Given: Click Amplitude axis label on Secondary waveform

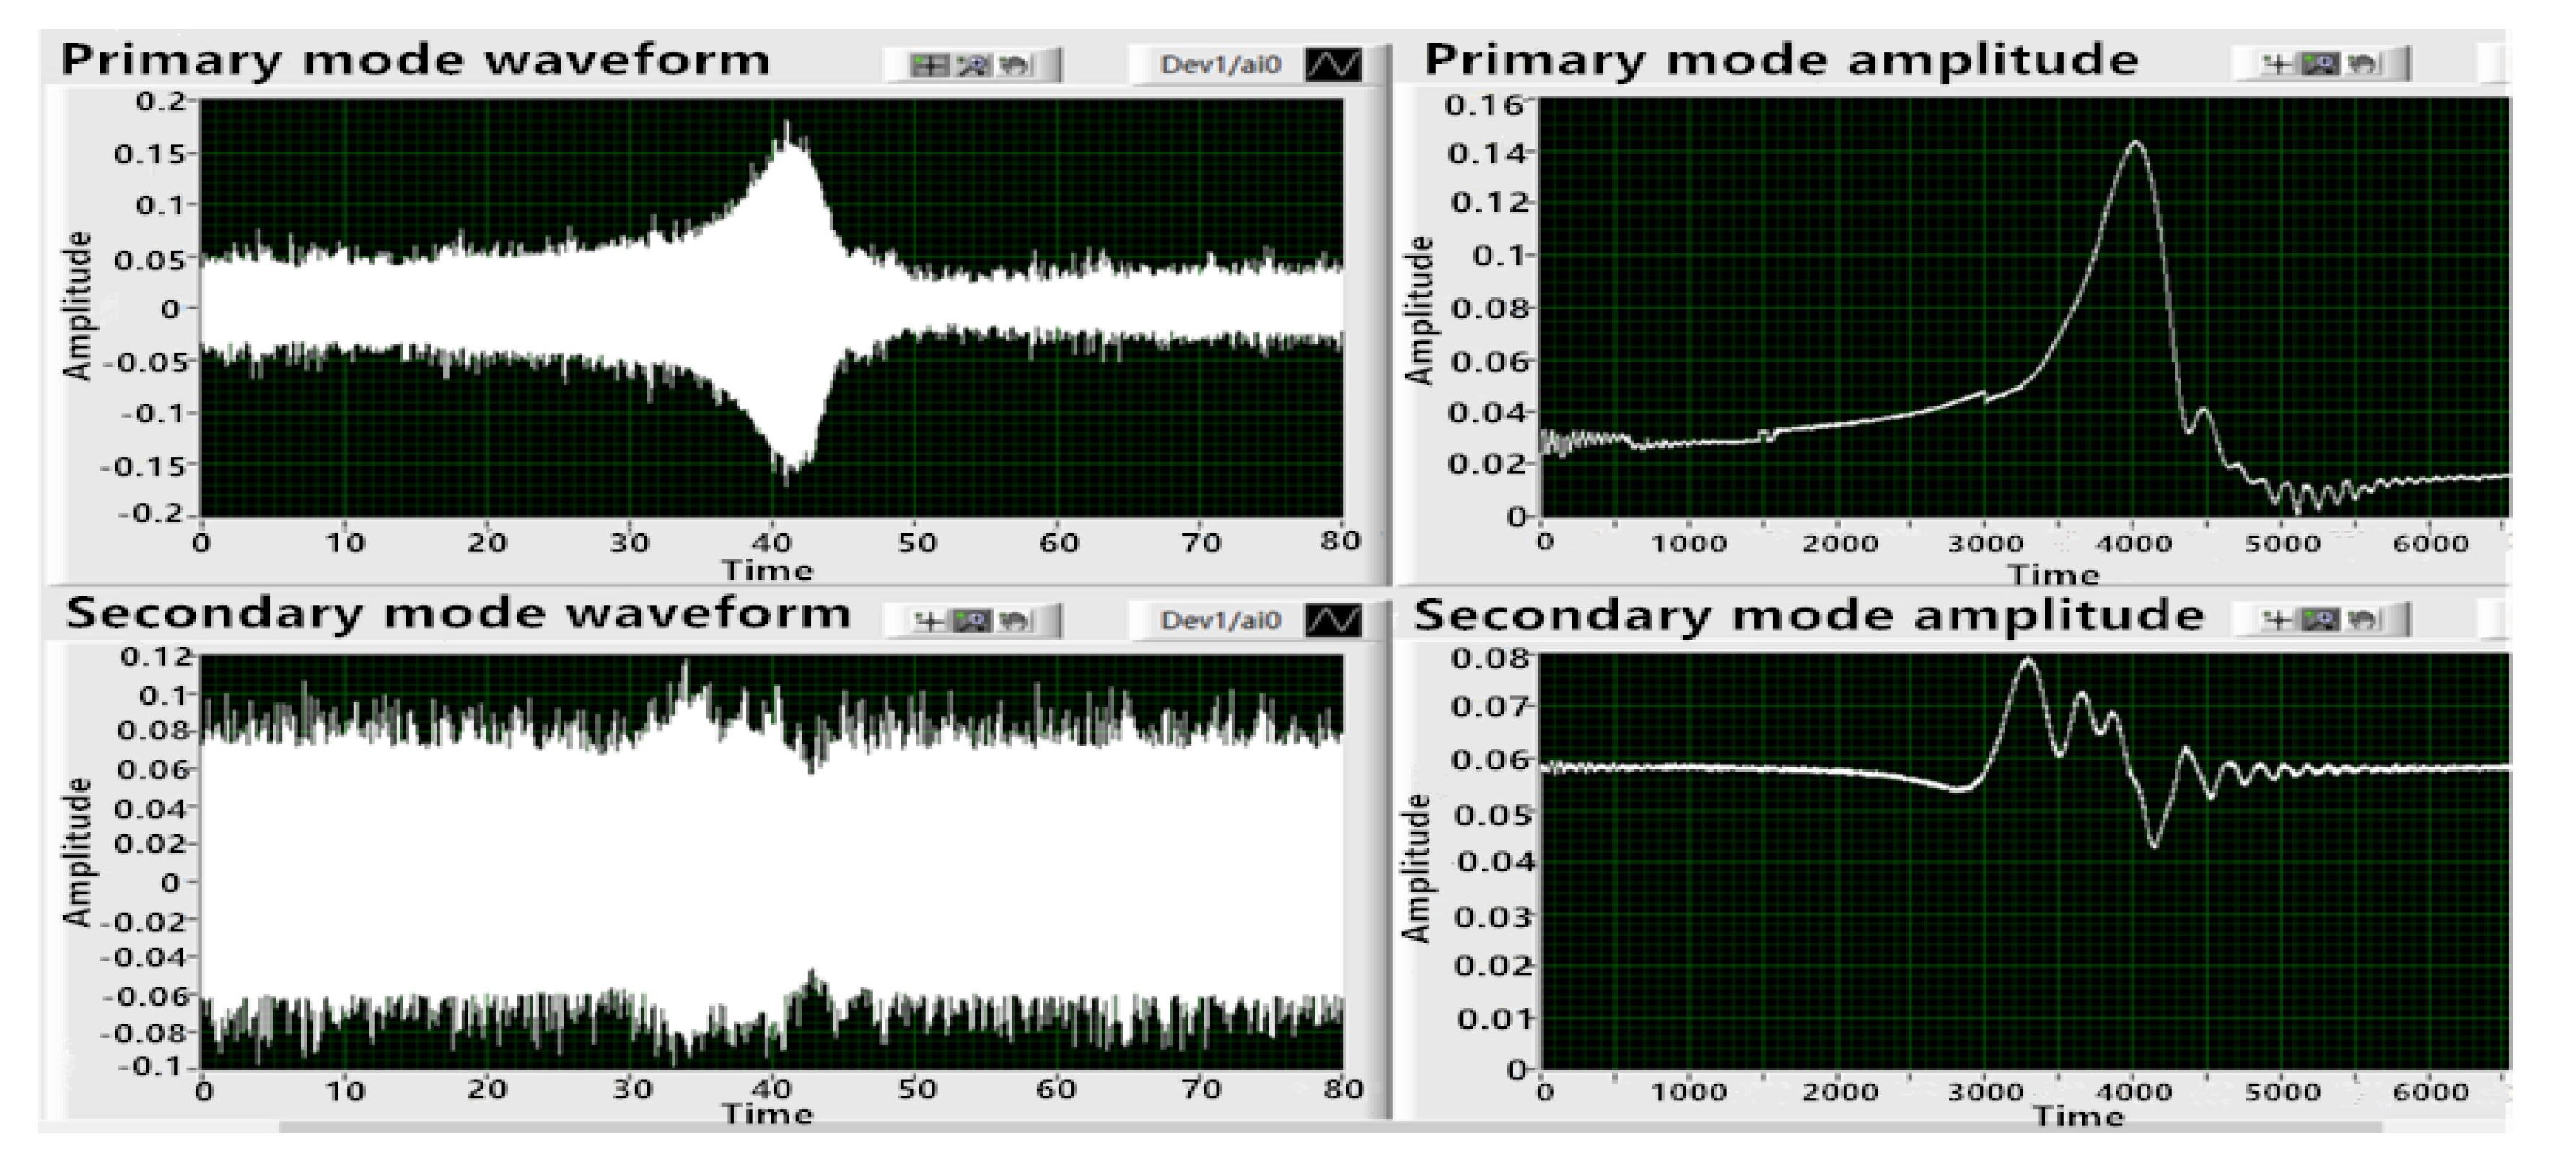Looking at the screenshot, I should pyautogui.click(x=77, y=852).
